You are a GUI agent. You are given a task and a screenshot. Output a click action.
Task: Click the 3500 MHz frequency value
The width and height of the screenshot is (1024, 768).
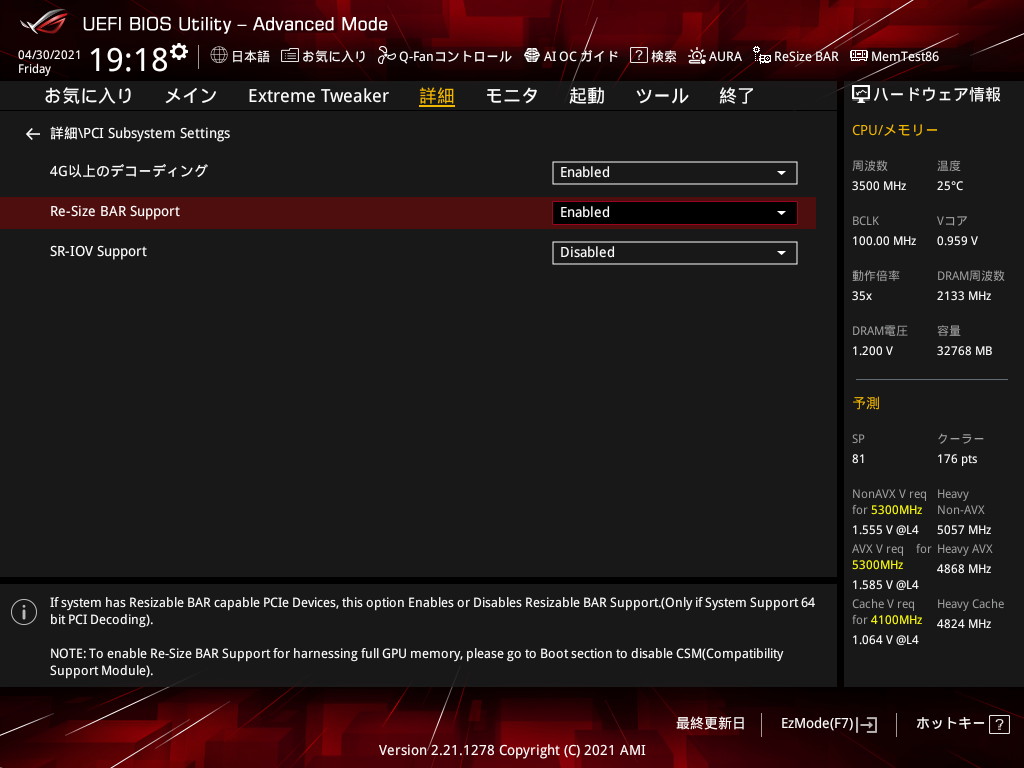coord(878,186)
